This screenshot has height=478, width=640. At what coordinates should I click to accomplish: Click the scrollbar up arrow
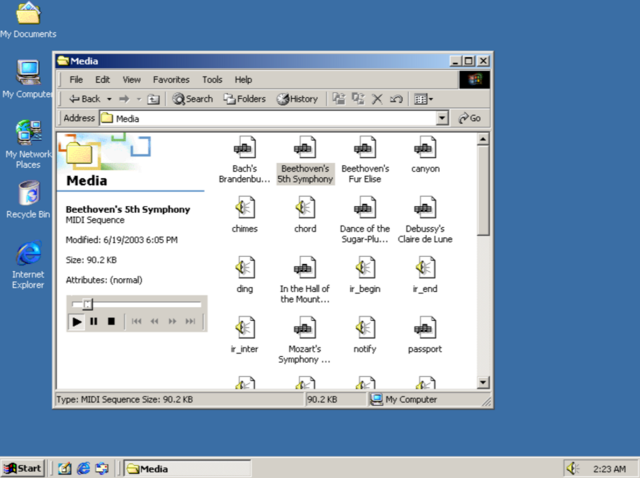pyautogui.click(x=483, y=140)
